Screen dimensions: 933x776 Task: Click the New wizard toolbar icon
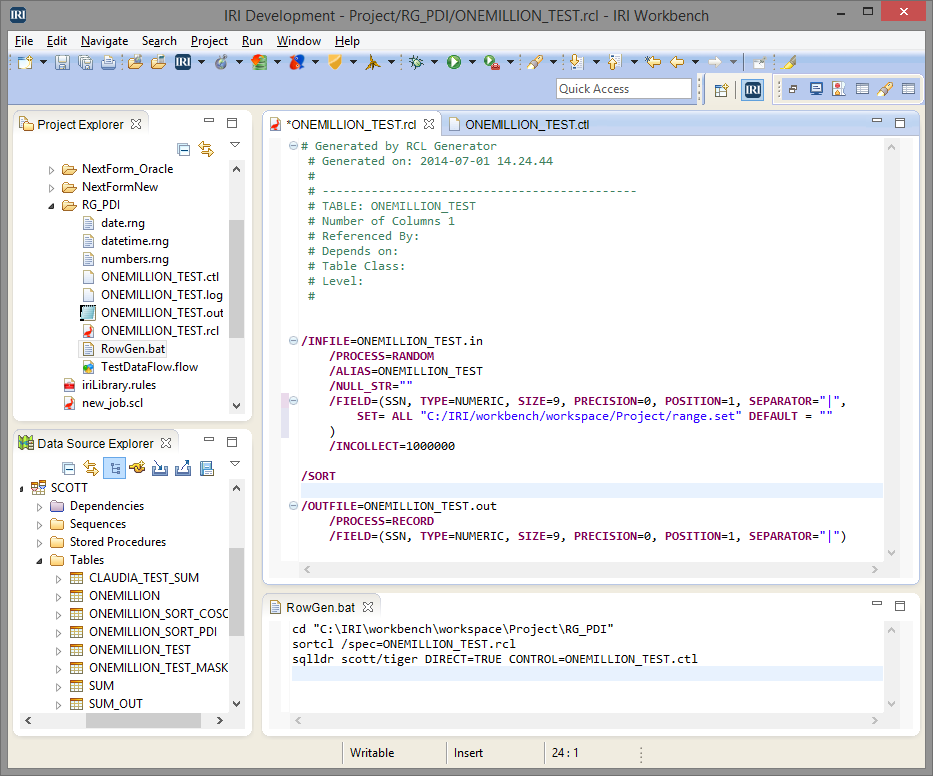[25, 62]
